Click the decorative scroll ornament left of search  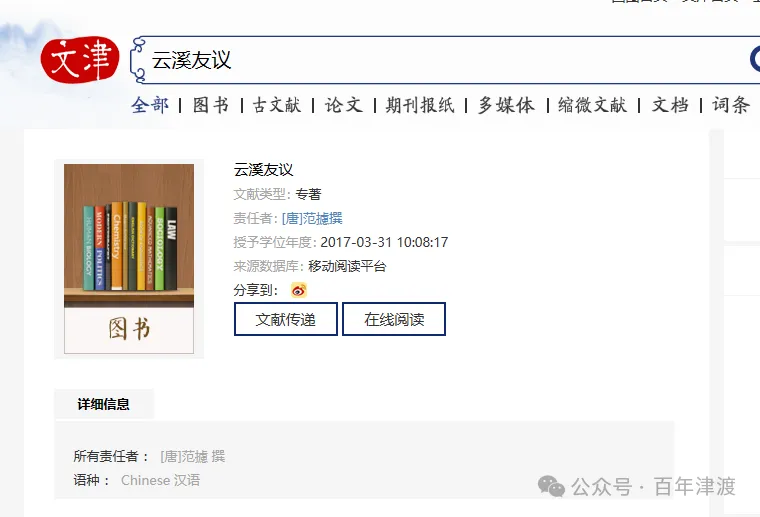138,60
